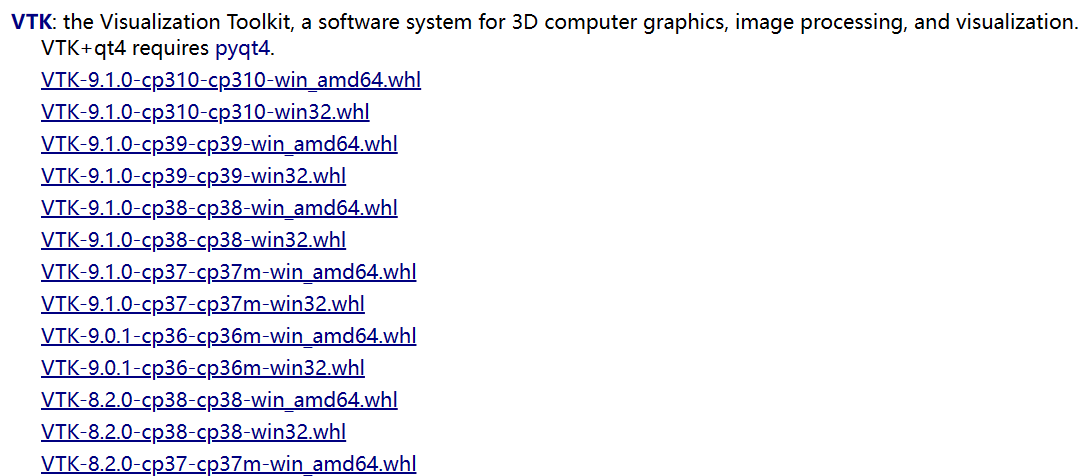The image size is (1083, 476).
Task: Download VTK-9.1.0-cp37-cp37m-win32.whl
Action: (203, 303)
